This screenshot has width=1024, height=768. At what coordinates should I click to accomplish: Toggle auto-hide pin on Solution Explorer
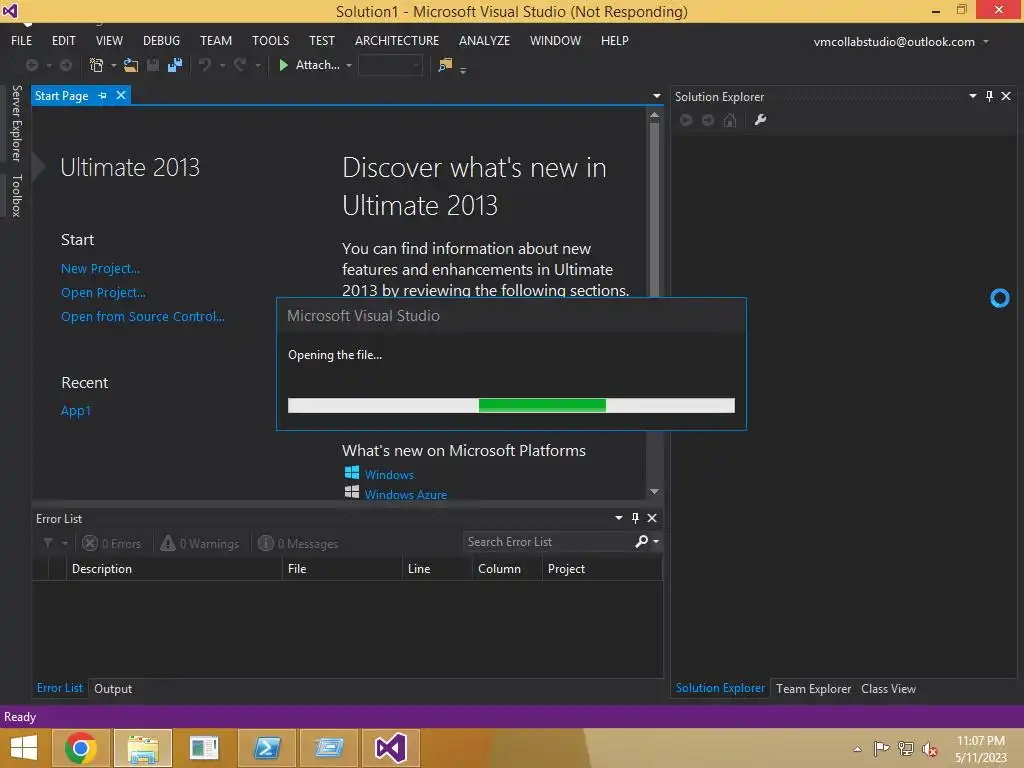[989, 96]
